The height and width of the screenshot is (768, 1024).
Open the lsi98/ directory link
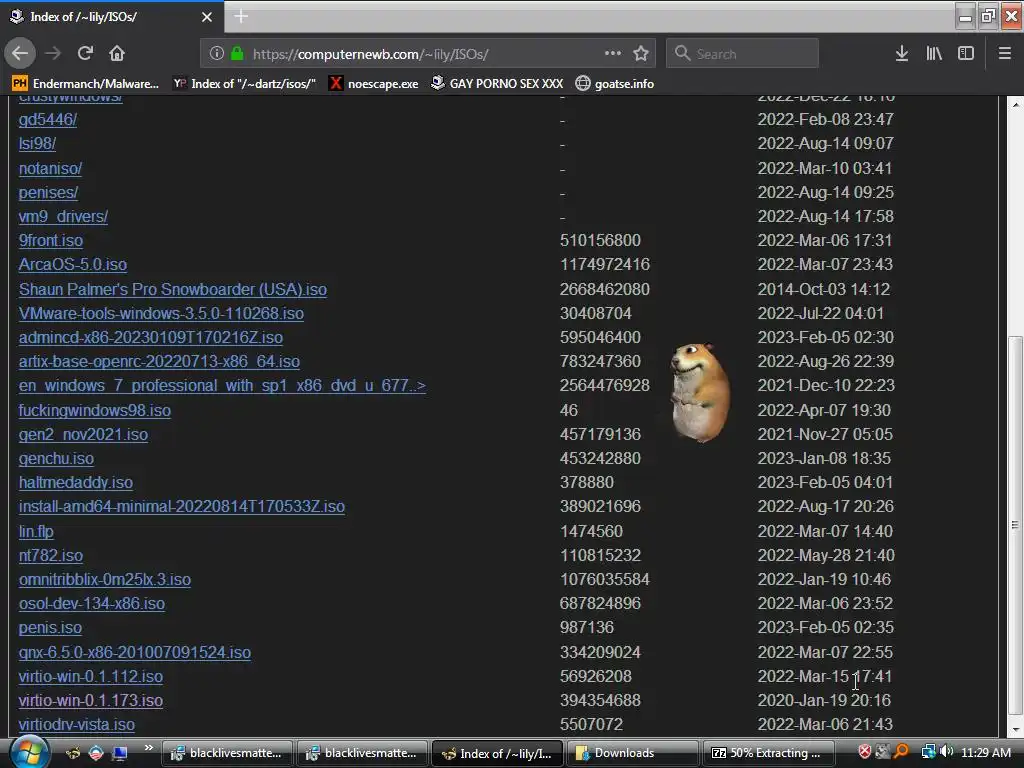(37, 144)
